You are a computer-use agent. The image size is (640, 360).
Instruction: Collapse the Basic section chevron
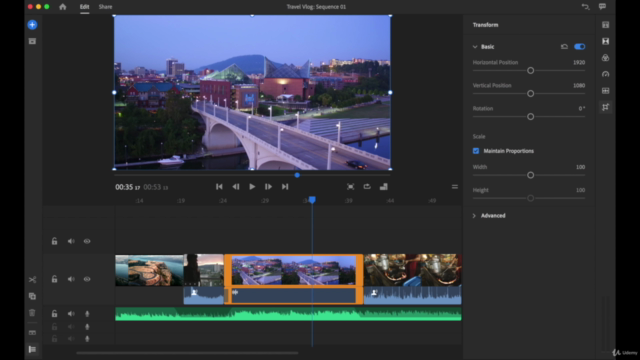[x=475, y=47]
